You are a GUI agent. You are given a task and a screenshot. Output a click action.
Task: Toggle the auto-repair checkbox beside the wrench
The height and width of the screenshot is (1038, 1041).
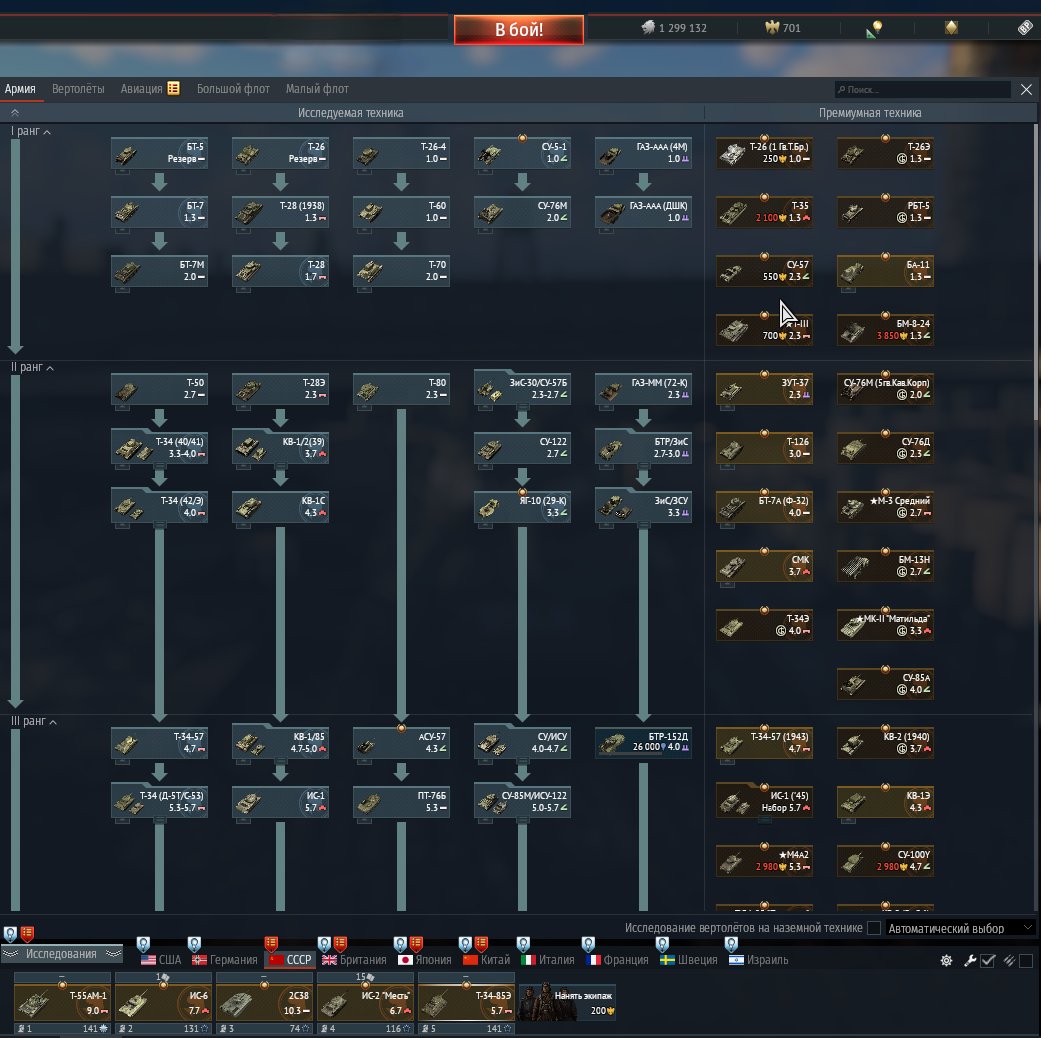pos(988,960)
